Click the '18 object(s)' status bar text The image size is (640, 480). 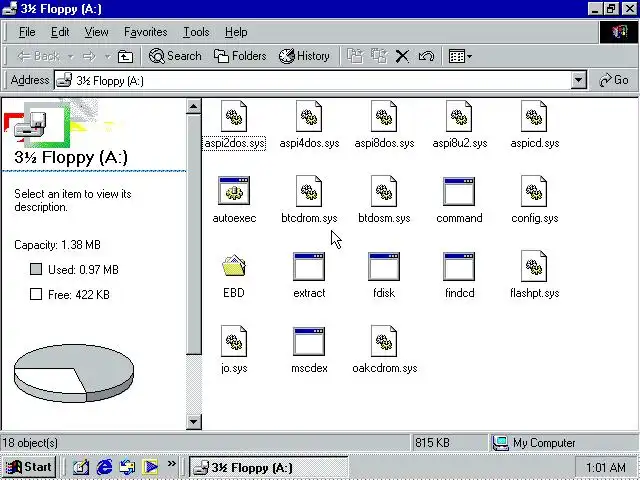(30, 443)
